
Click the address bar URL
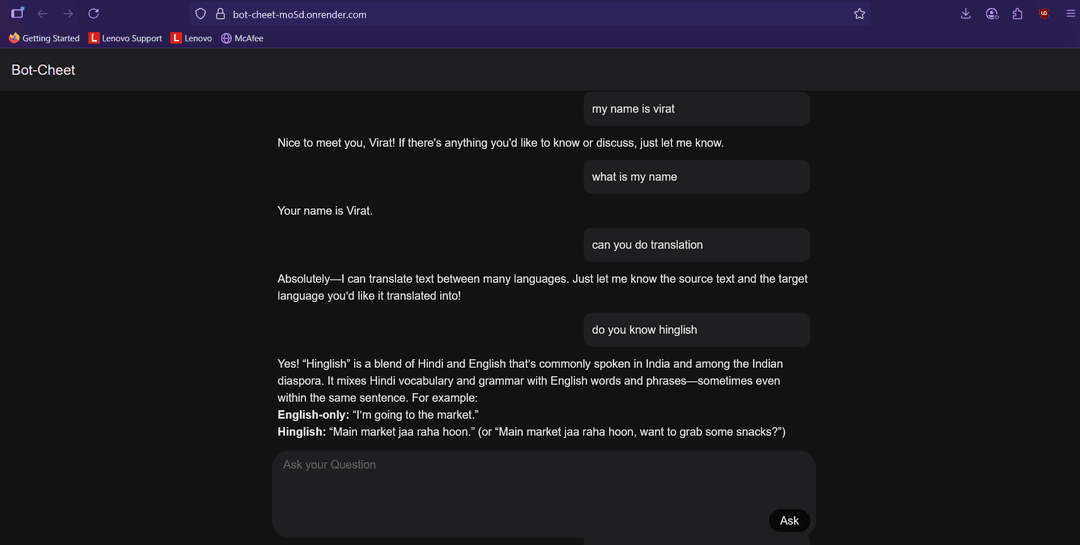coord(300,14)
